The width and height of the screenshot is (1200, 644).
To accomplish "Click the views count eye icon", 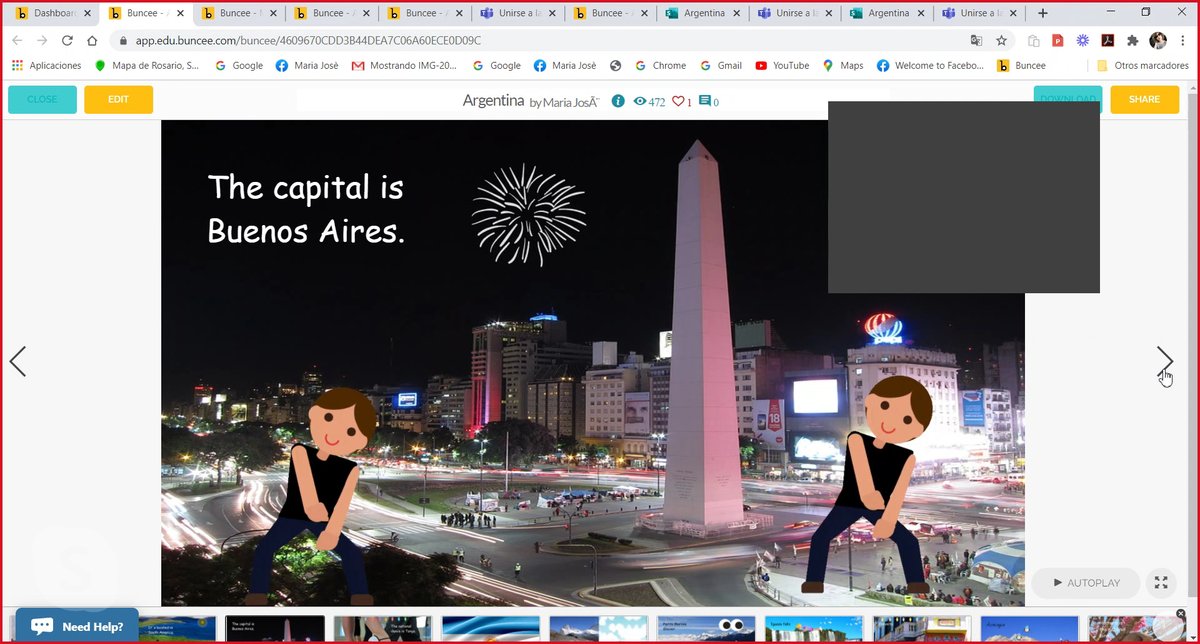I will tap(641, 101).
